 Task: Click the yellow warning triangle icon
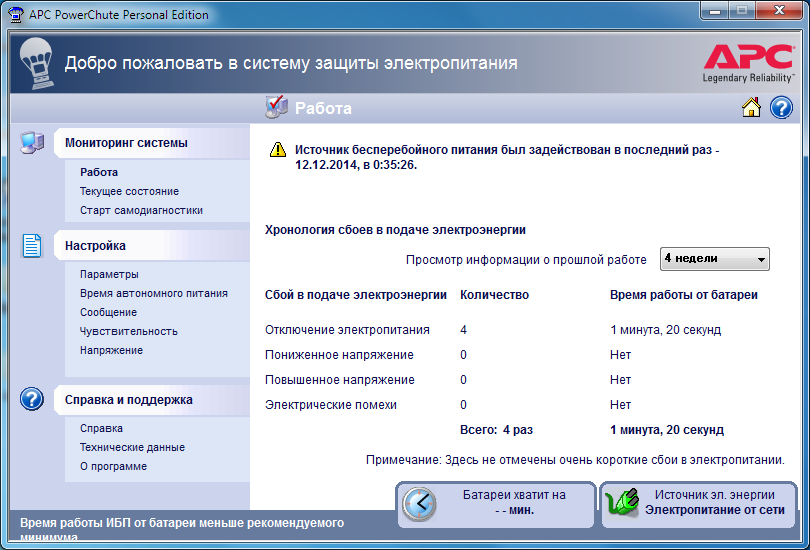(x=278, y=150)
